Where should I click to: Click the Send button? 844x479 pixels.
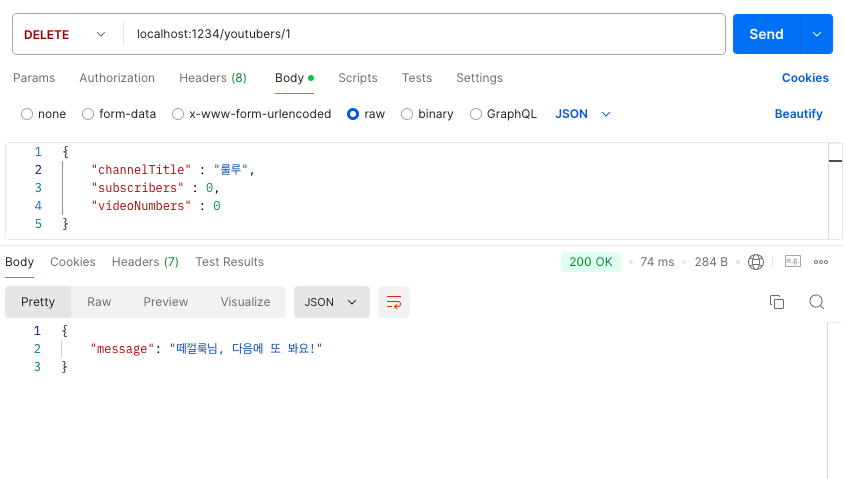click(x=766, y=34)
